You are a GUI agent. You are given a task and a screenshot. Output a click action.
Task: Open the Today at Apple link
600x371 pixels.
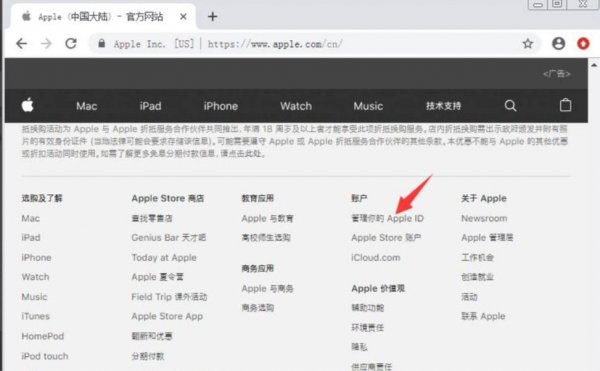(164, 257)
